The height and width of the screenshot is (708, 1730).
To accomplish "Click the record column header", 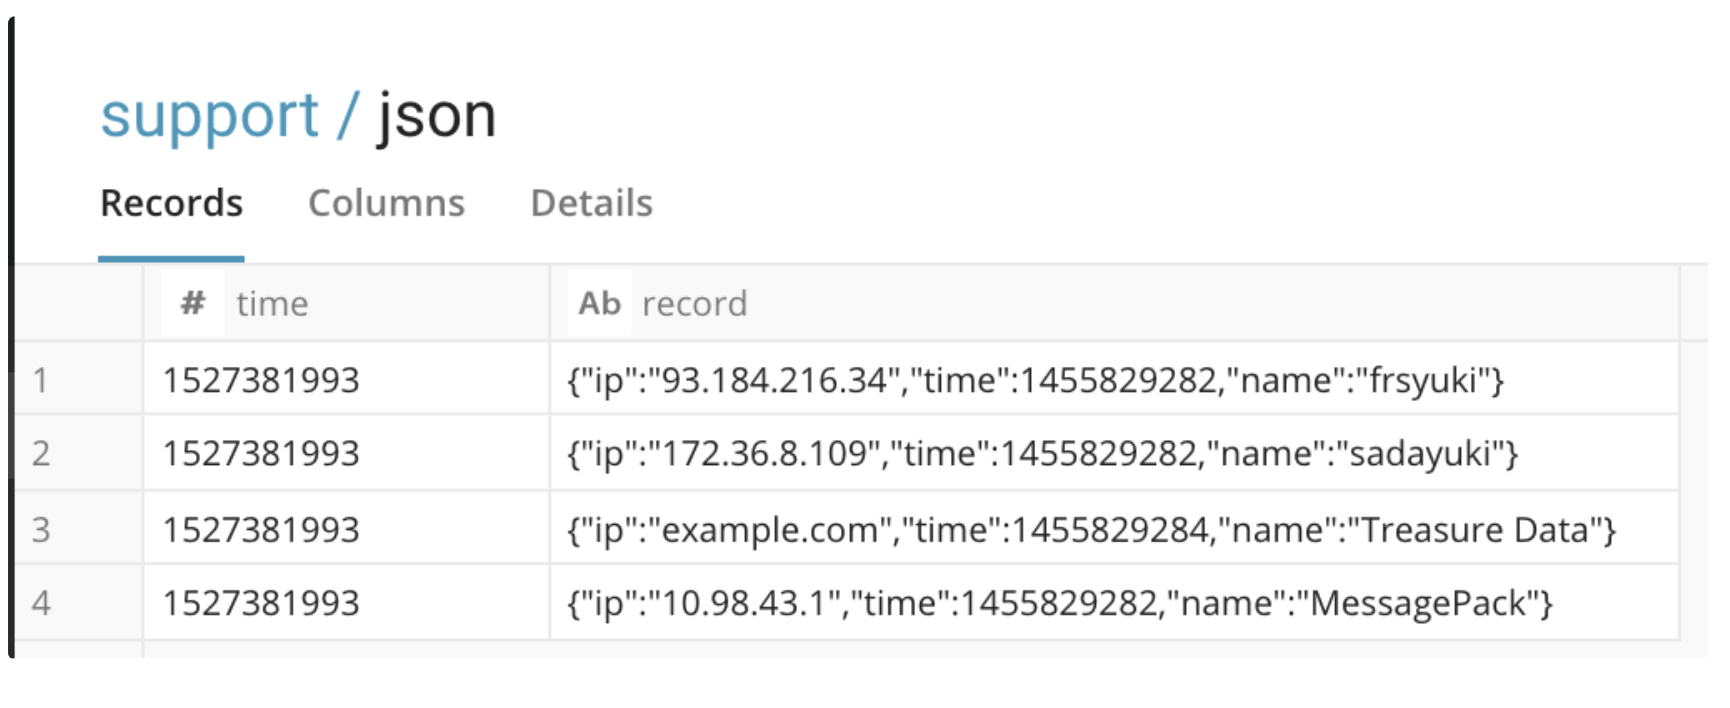I will [x=694, y=304].
